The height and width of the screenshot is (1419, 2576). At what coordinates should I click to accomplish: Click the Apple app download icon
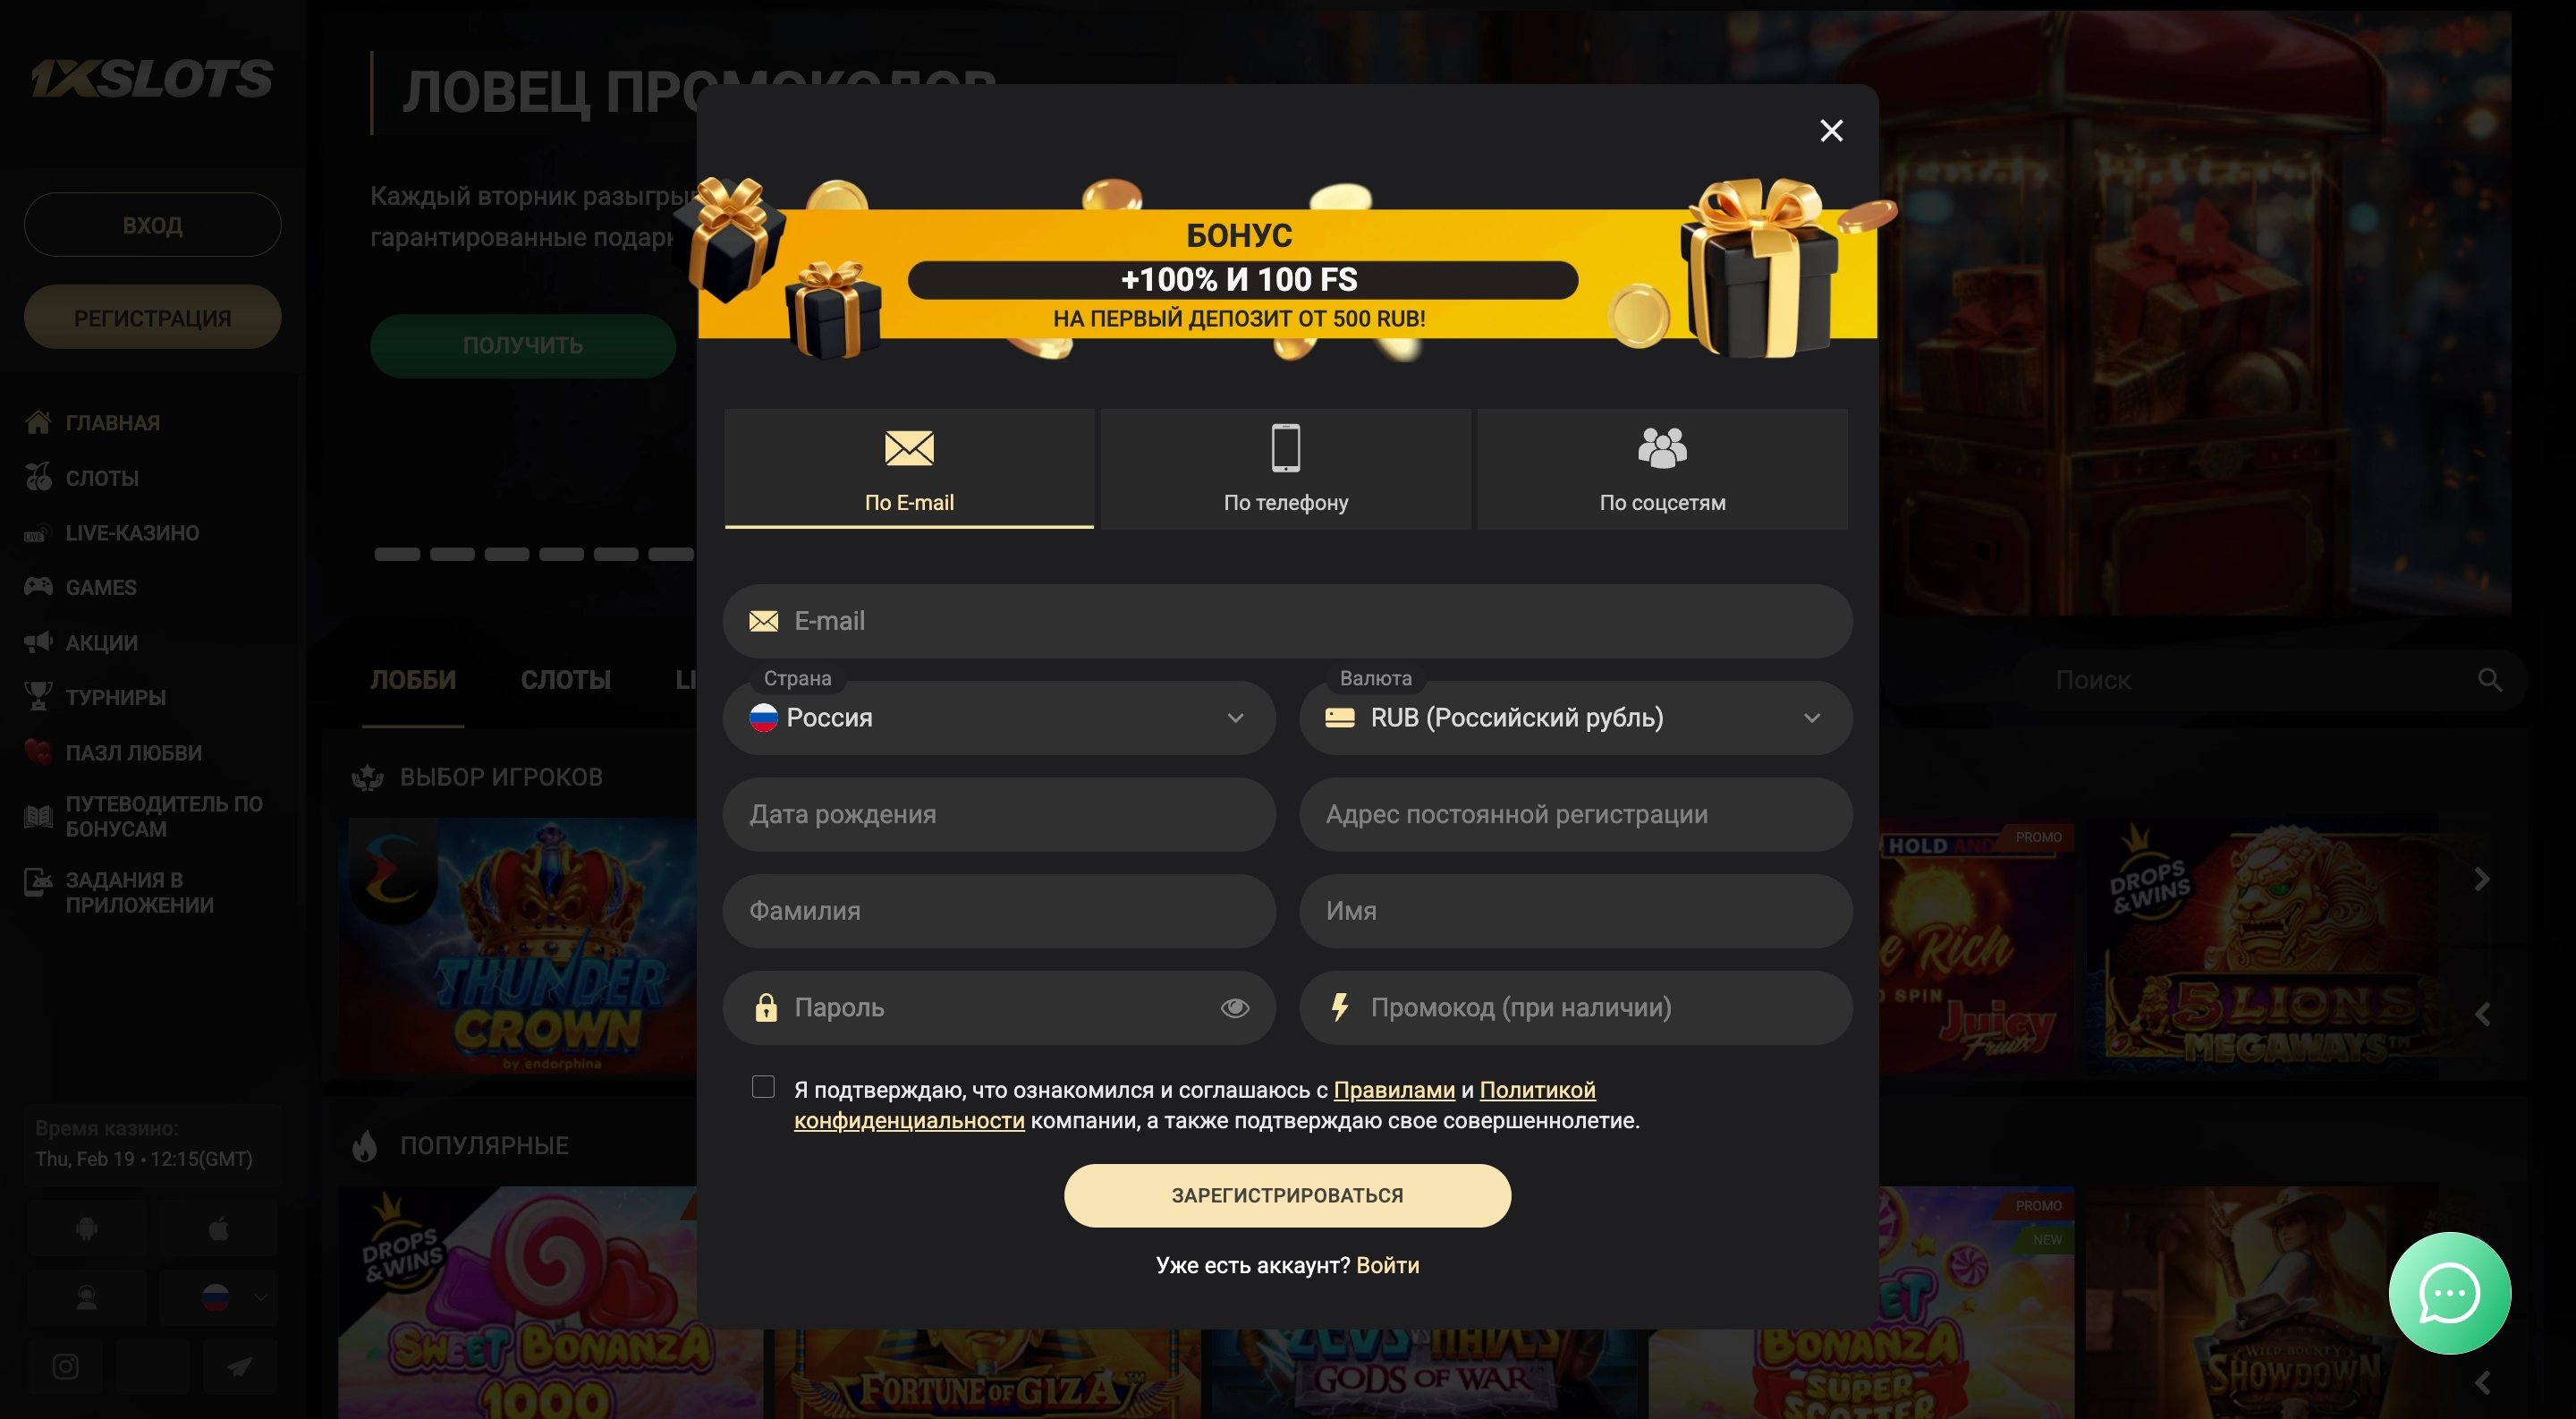tap(218, 1228)
